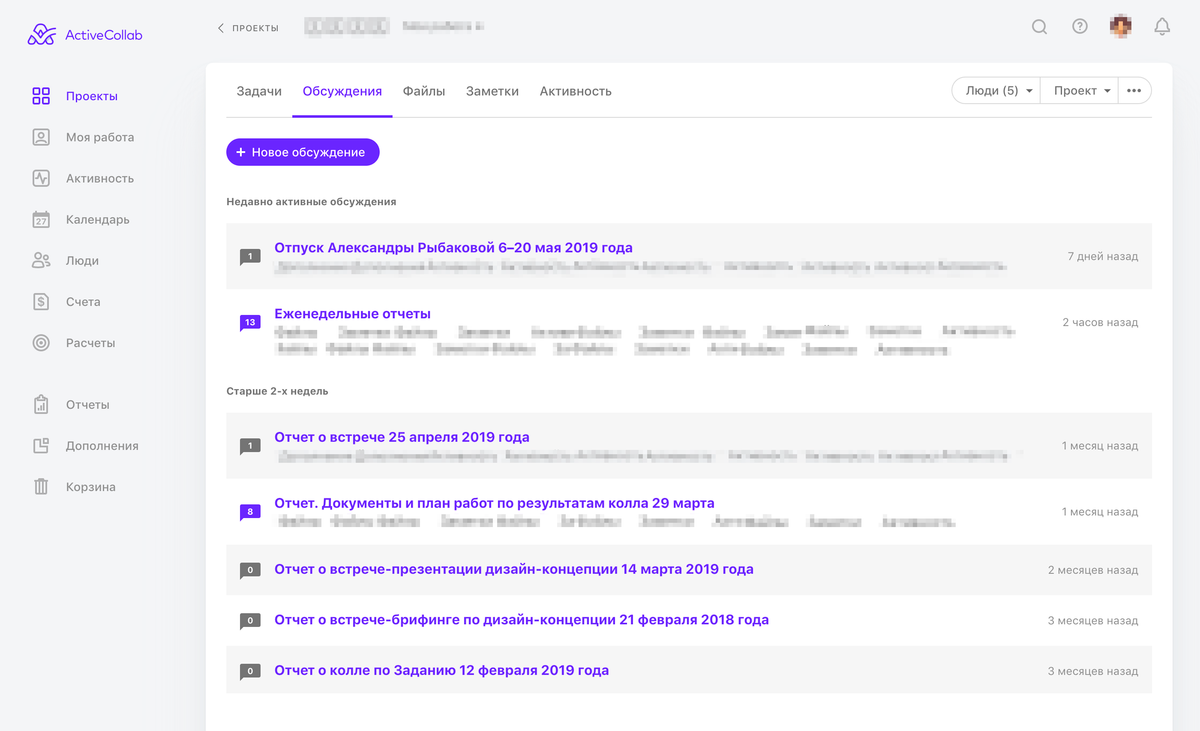The image size is (1200, 731).
Task: Expand the Люди (5) dropdown
Action: click(x=996, y=90)
